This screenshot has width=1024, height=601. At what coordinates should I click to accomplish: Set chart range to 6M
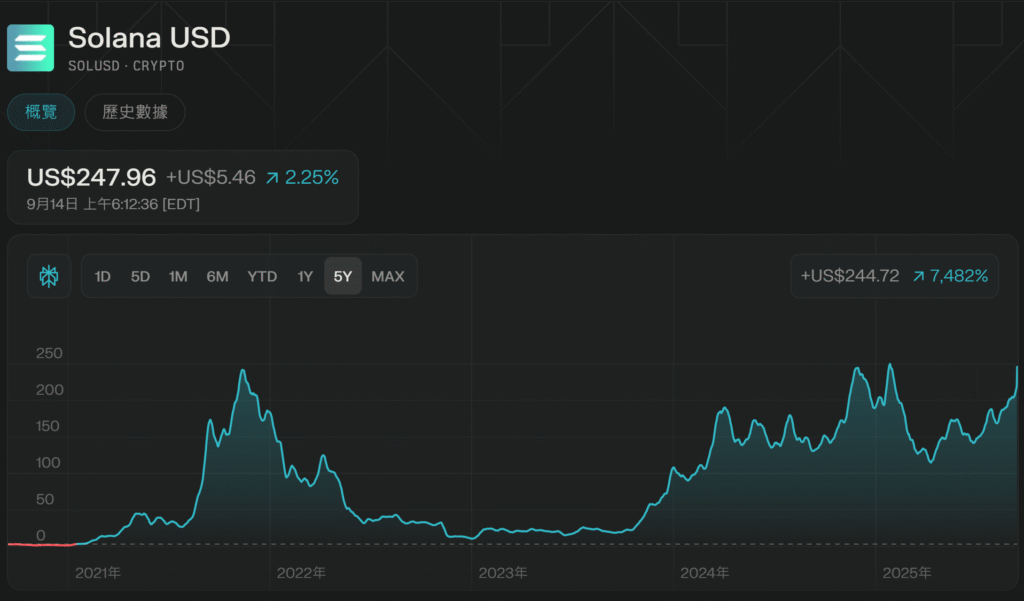[217, 276]
